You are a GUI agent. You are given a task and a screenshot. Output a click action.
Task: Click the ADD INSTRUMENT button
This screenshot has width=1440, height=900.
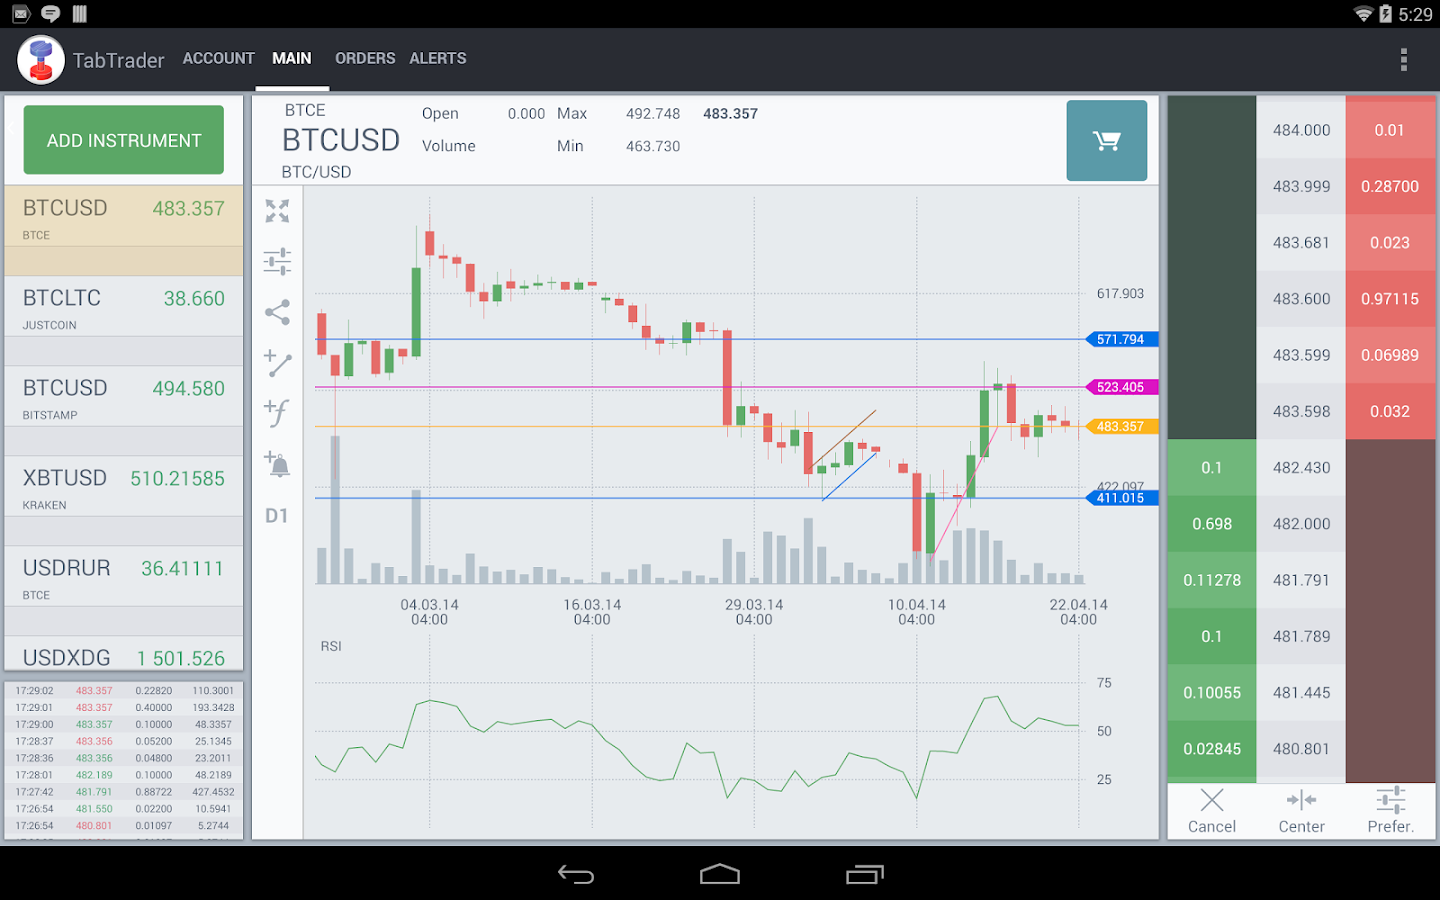click(x=124, y=140)
